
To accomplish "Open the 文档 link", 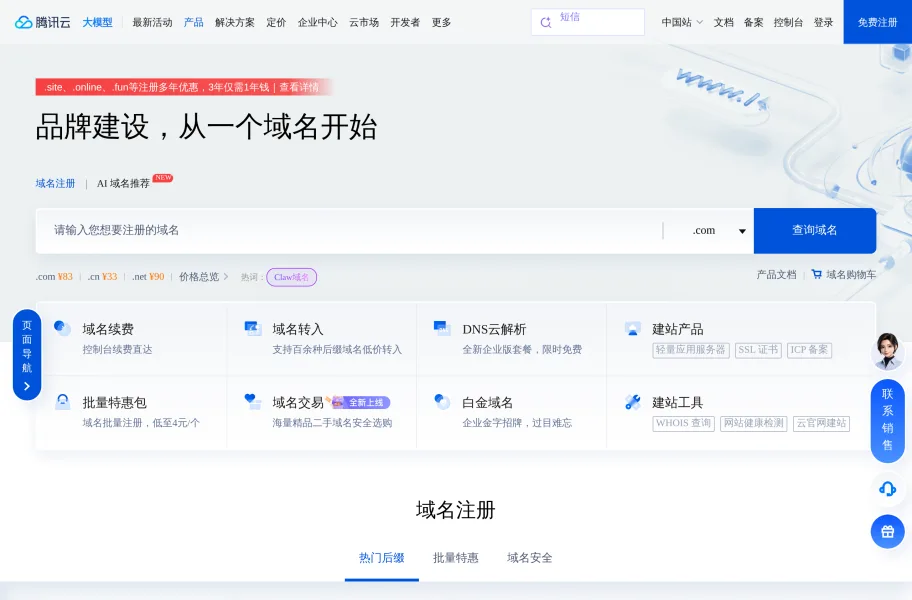I will [724, 23].
